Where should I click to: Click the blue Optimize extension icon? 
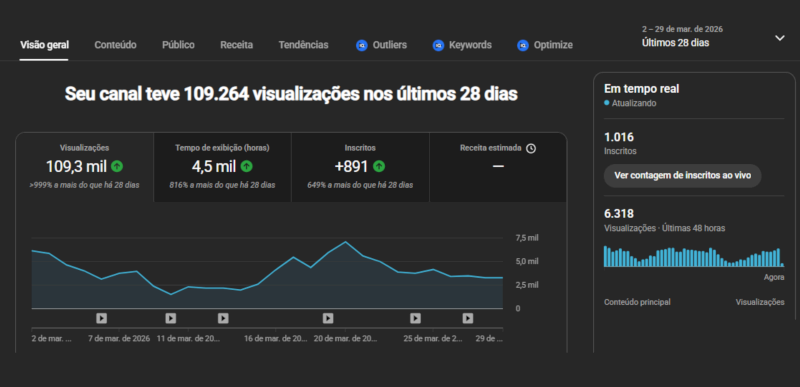(x=522, y=45)
